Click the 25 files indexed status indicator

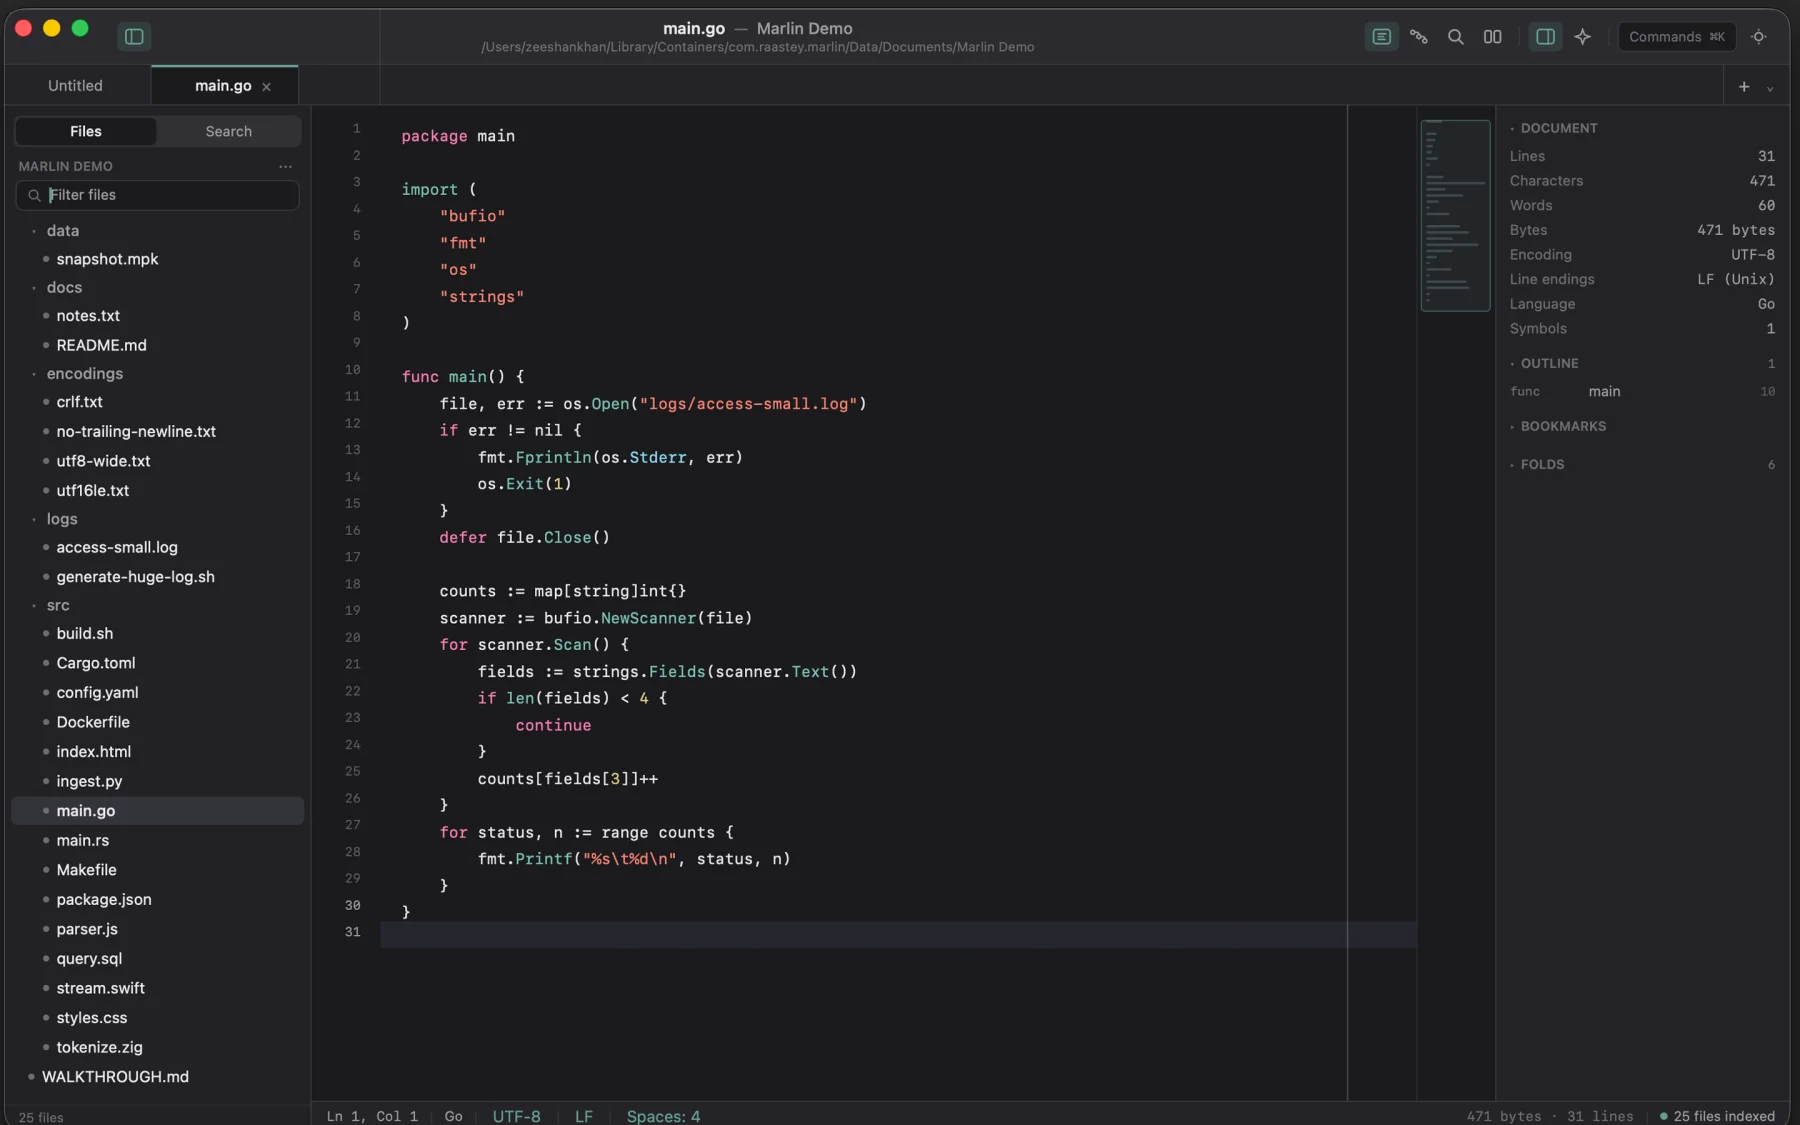[x=1717, y=1116]
